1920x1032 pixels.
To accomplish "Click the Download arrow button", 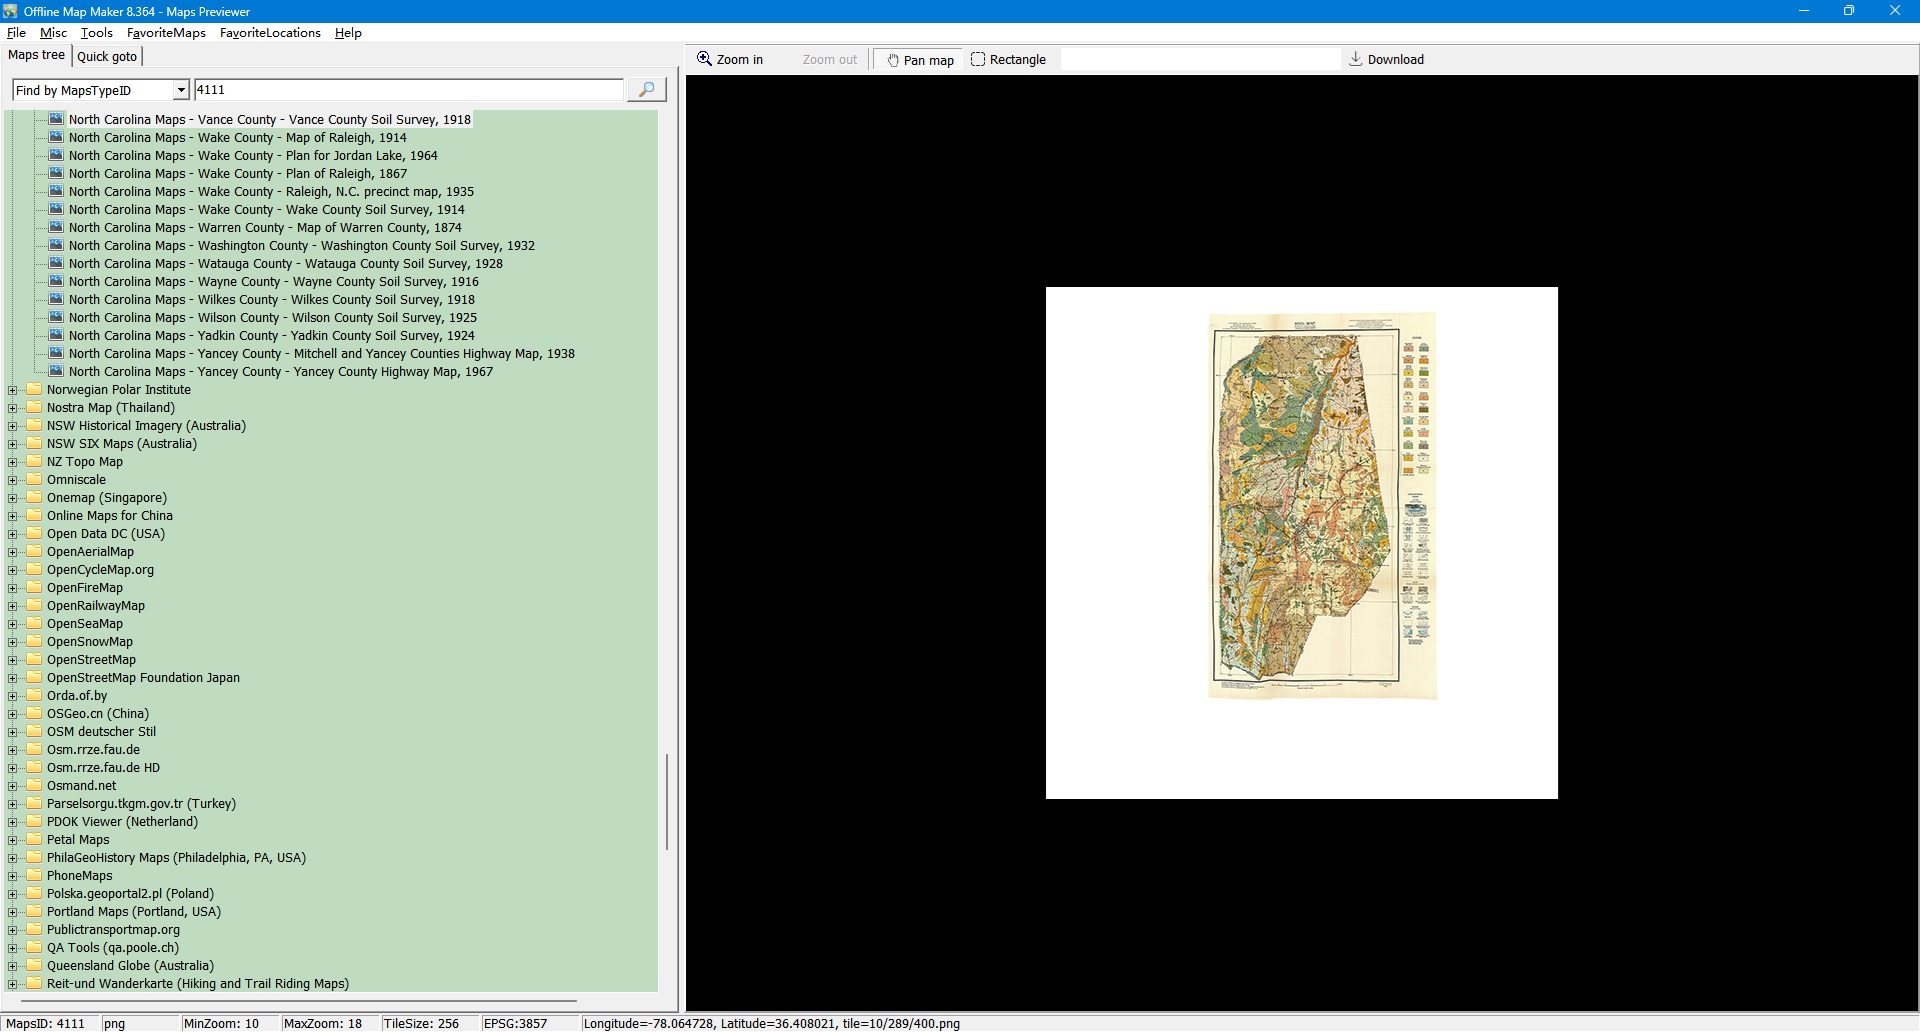I will click(x=1386, y=60).
